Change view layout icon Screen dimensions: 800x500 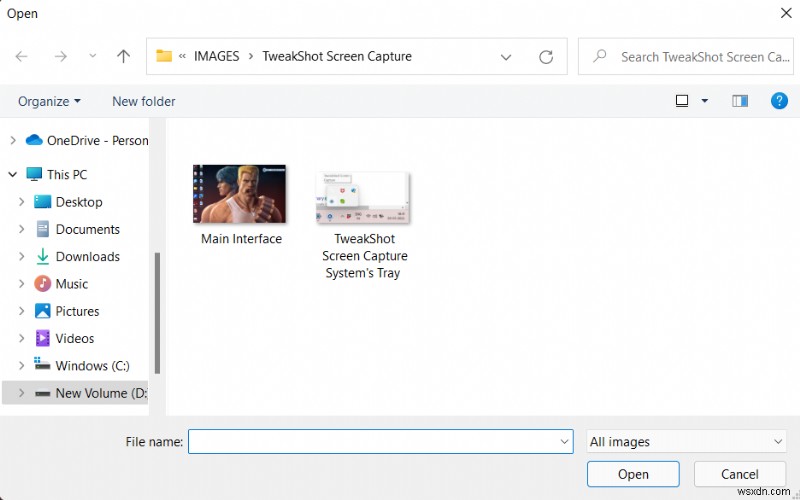tap(682, 101)
